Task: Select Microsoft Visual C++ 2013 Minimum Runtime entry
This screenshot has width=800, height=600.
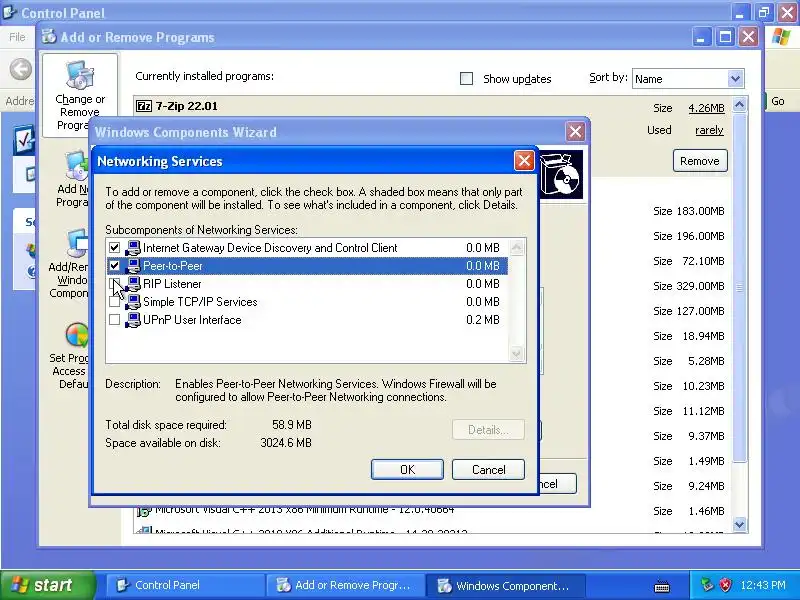Action: [x=305, y=510]
